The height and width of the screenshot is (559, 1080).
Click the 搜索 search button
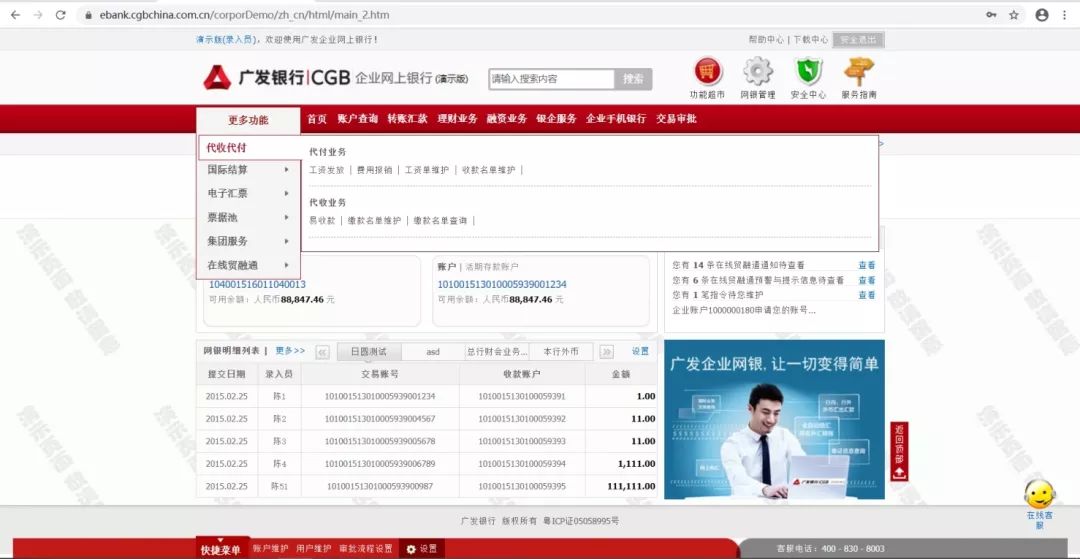click(633, 79)
